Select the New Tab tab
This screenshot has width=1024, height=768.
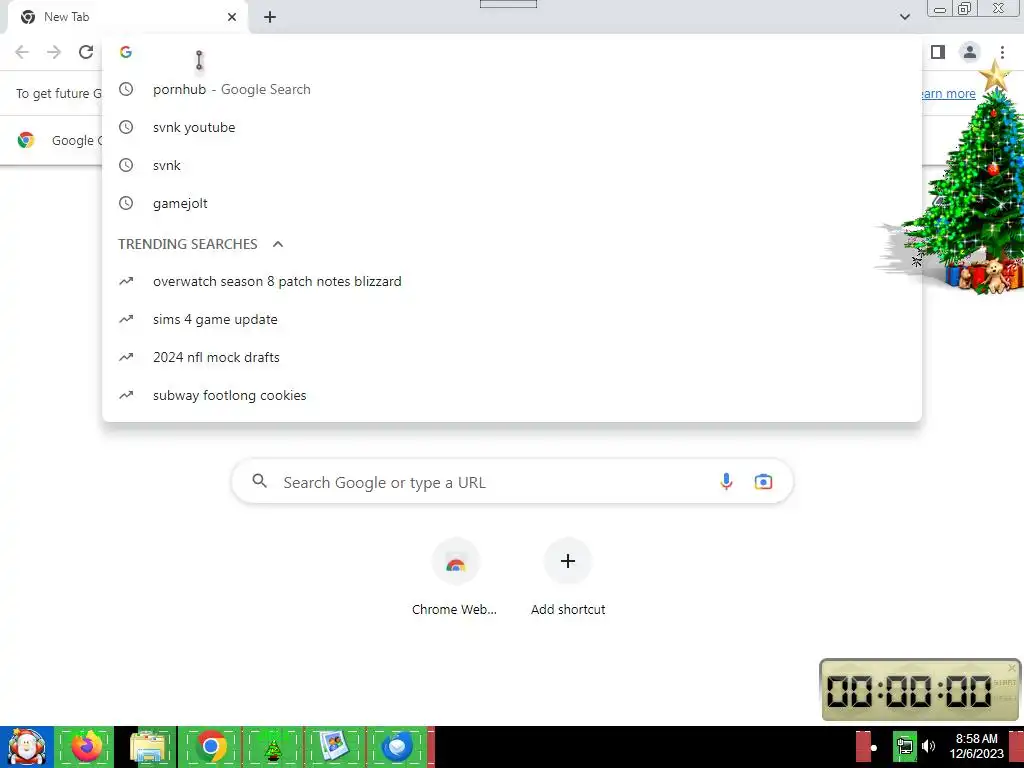(128, 18)
